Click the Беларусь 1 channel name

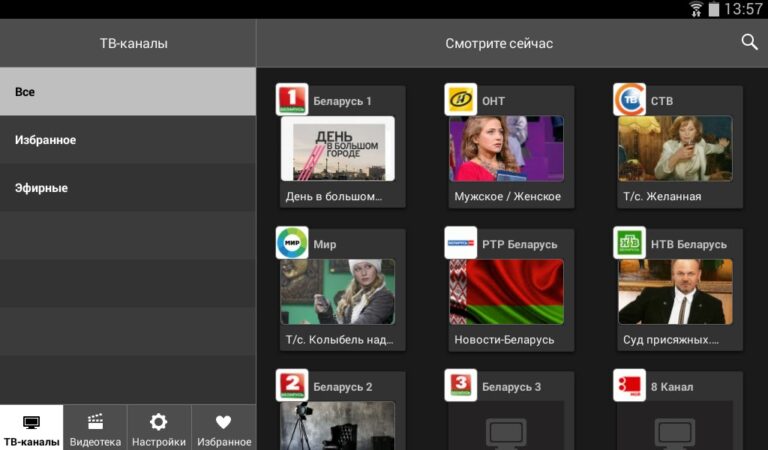(x=342, y=101)
